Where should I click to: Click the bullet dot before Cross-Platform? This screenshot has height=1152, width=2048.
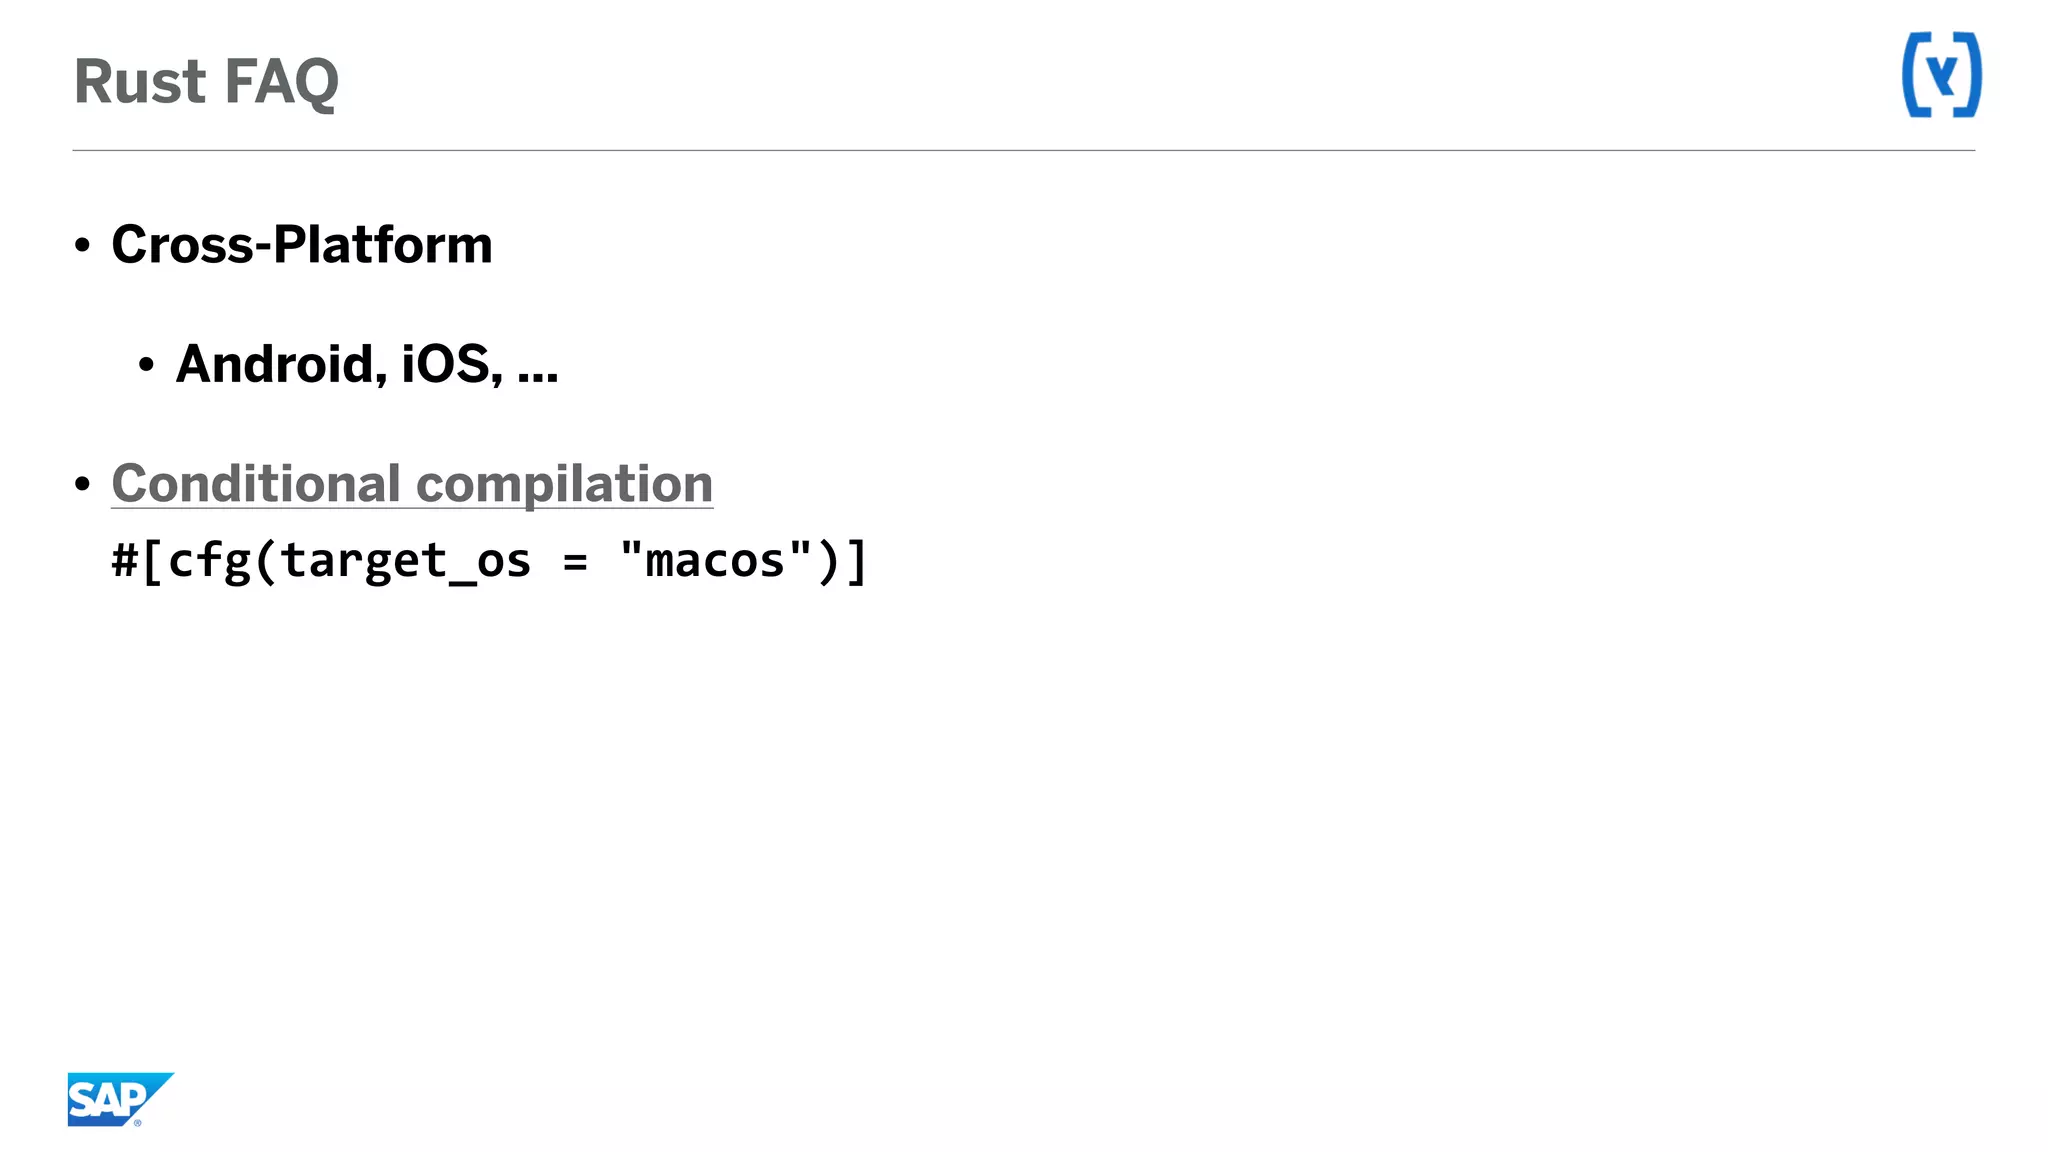coord(83,245)
